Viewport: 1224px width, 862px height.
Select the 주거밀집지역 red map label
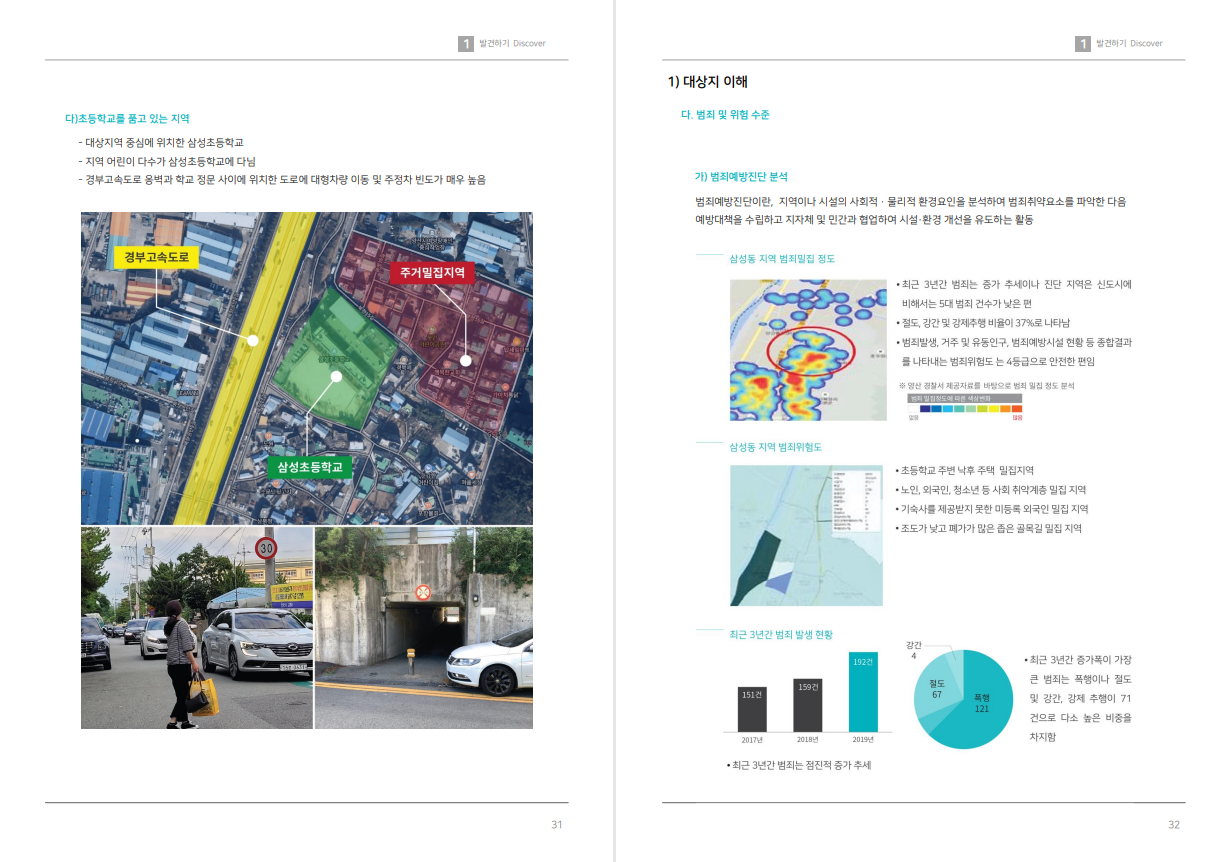[x=432, y=271]
